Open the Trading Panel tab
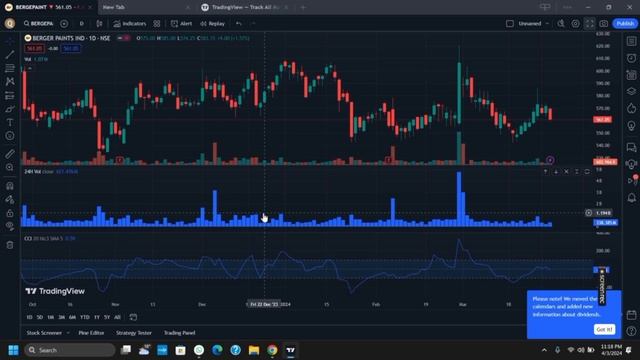 pyautogui.click(x=180, y=333)
